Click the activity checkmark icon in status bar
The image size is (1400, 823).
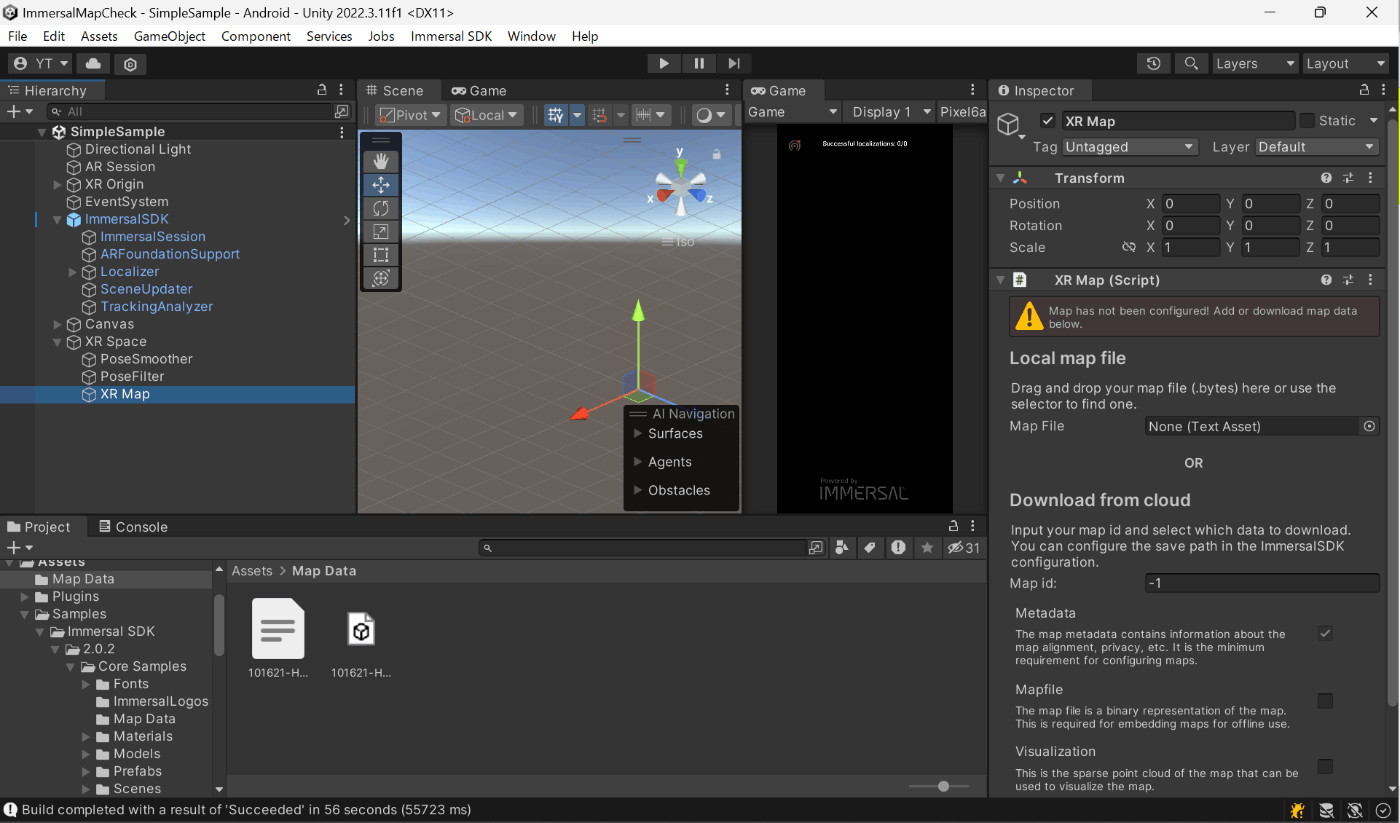click(1383, 810)
